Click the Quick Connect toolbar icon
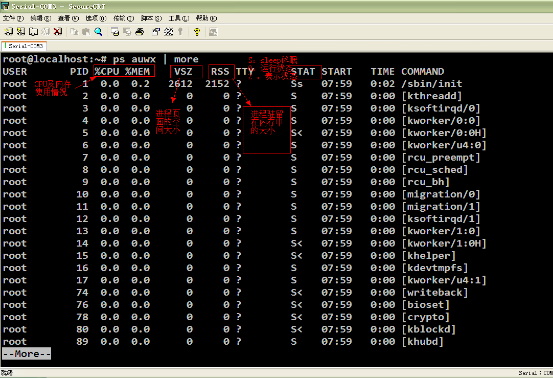Image resolution: width=553 pixels, height=378 pixels. click(21, 32)
